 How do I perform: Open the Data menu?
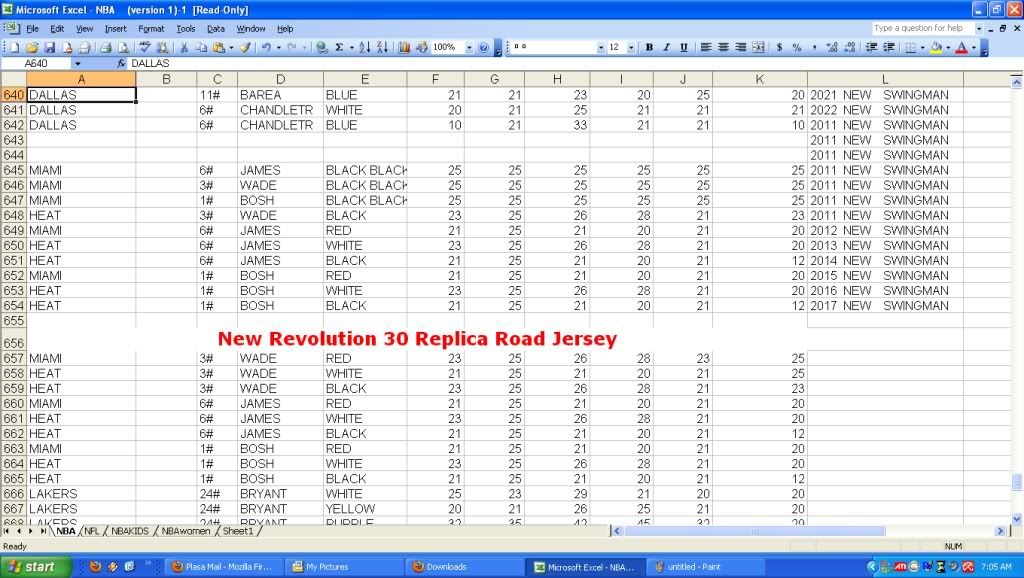coord(216,29)
